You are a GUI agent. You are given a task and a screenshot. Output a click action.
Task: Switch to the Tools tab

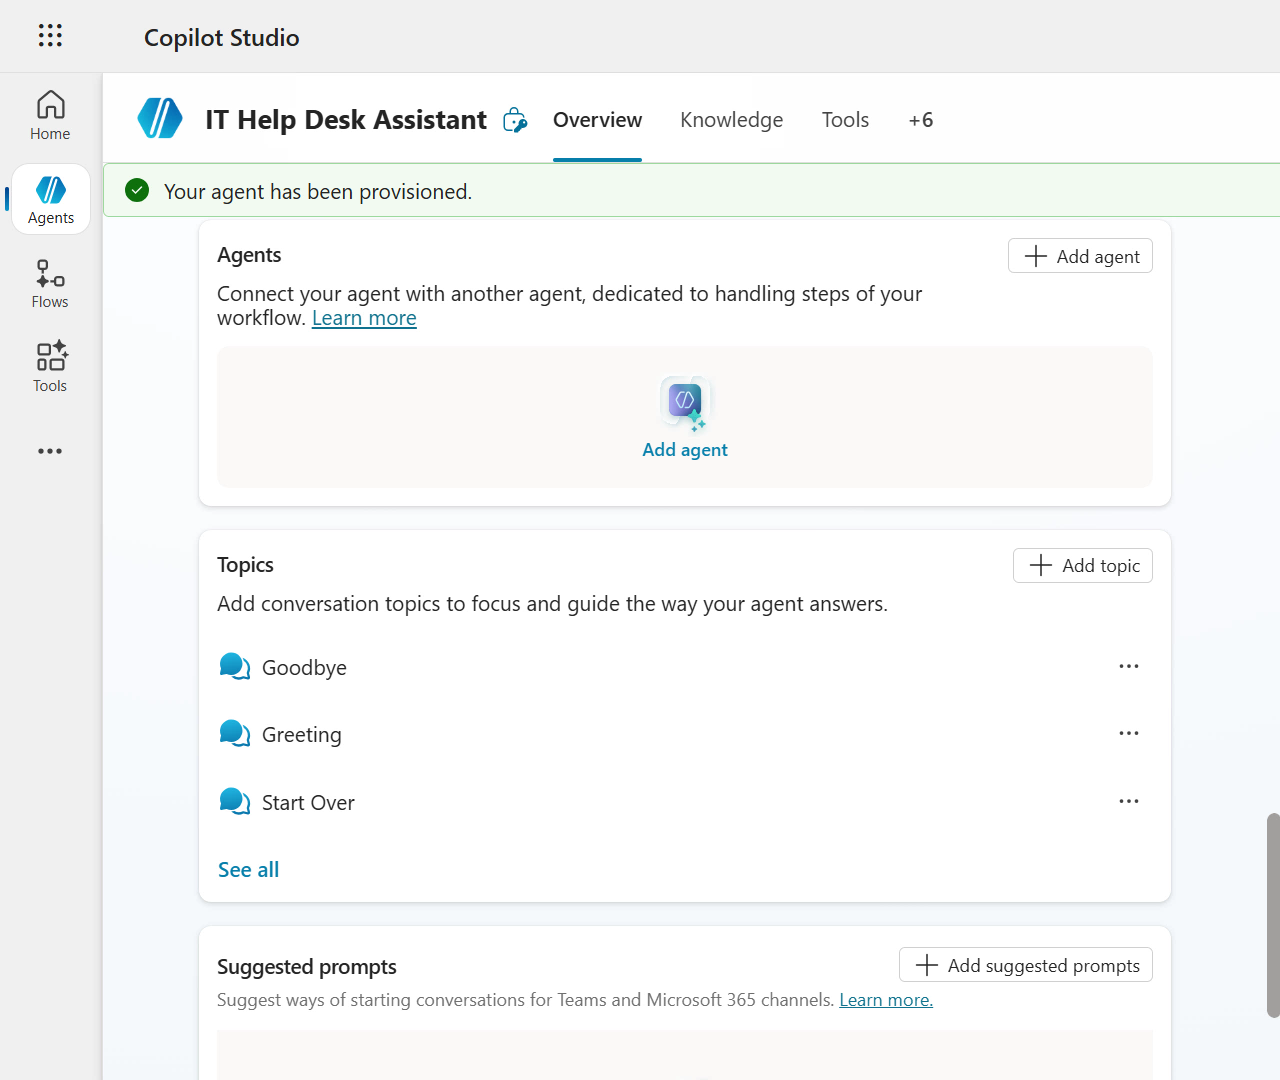(x=845, y=120)
